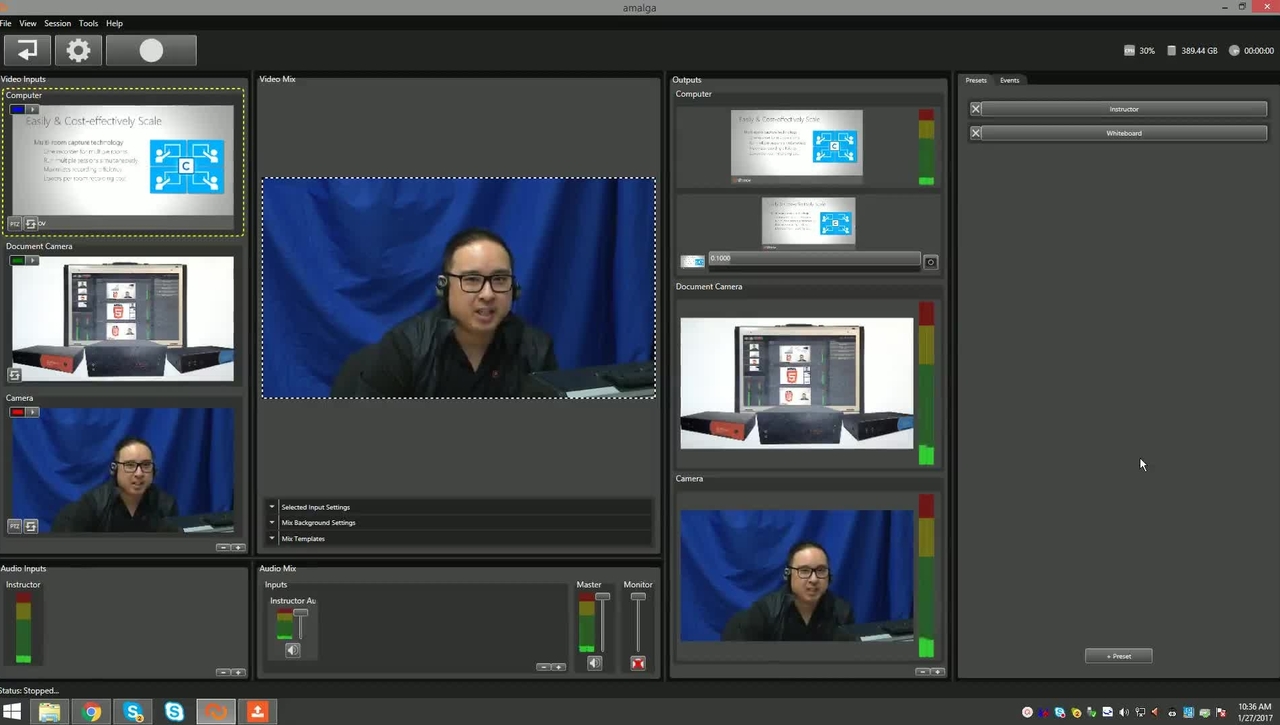
Task: Toggle the Master speaker mute button
Action: coord(595,663)
